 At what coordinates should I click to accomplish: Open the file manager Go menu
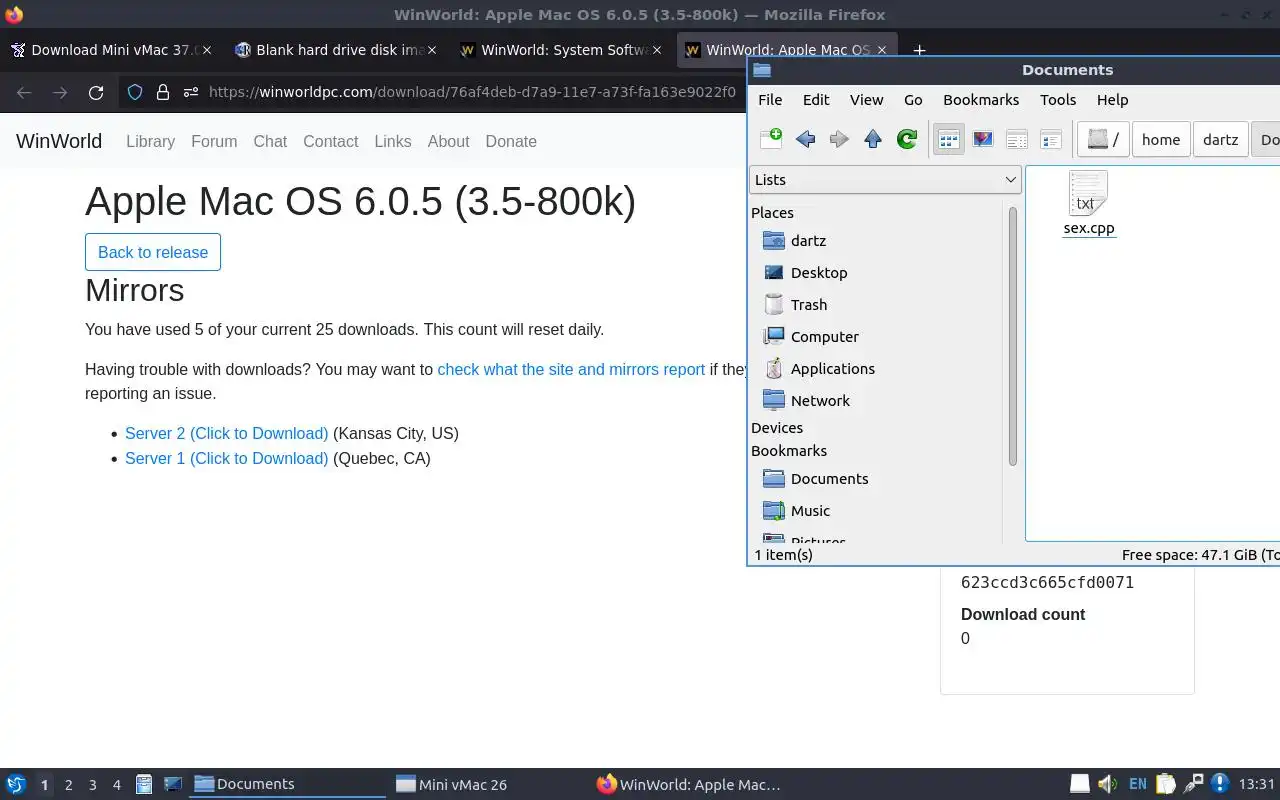(x=913, y=100)
